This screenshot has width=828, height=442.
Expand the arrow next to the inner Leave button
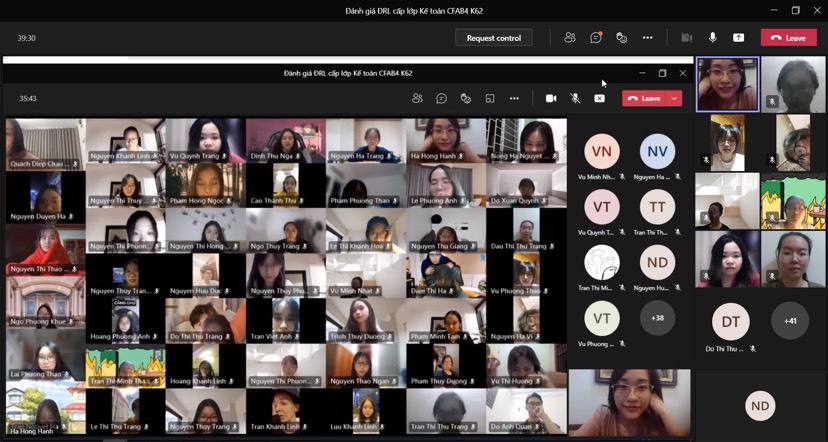pyautogui.click(x=675, y=98)
